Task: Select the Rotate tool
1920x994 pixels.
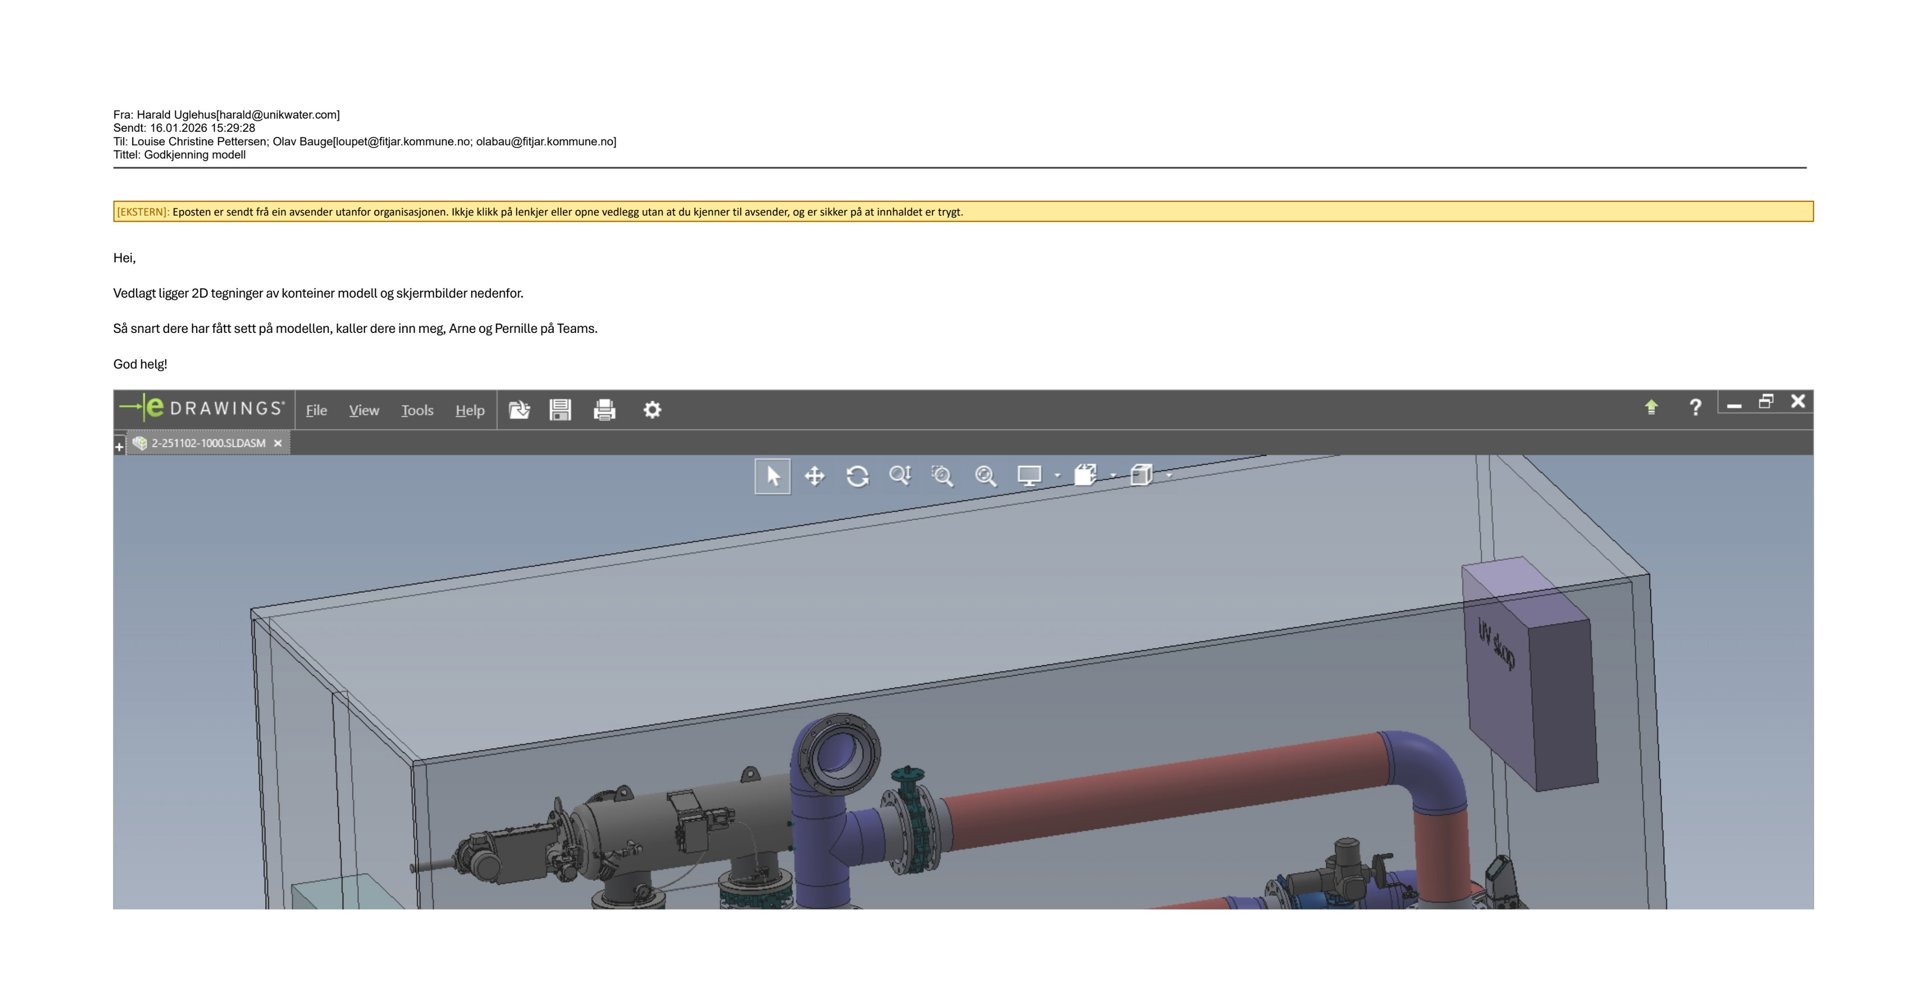Action: coord(860,477)
